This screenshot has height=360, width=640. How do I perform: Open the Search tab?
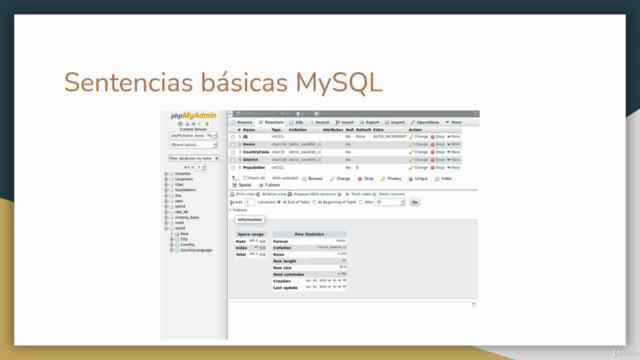tap(319, 122)
